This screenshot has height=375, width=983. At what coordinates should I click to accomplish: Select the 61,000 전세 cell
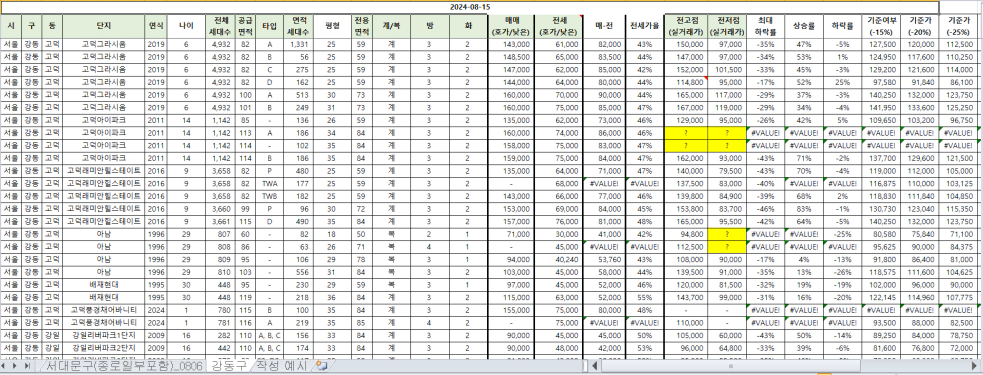pyautogui.click(x=558, y=45)
